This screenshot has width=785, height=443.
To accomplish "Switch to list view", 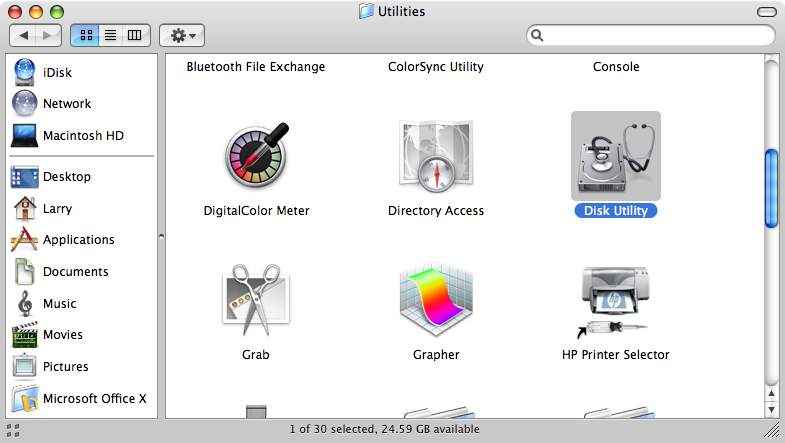I will [x=111, y=35].
